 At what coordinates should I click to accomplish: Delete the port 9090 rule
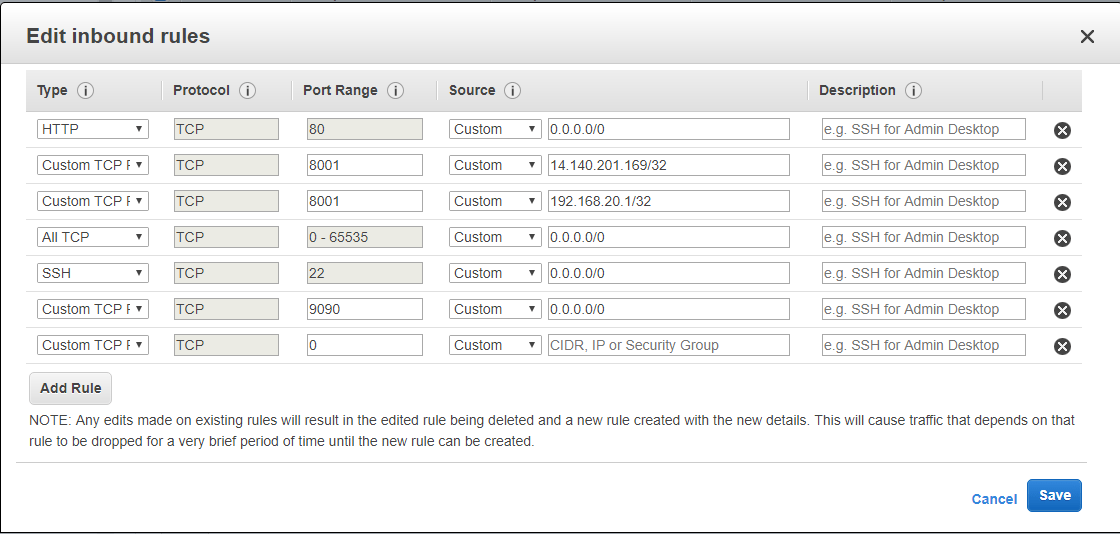[x=1062, y=310]
